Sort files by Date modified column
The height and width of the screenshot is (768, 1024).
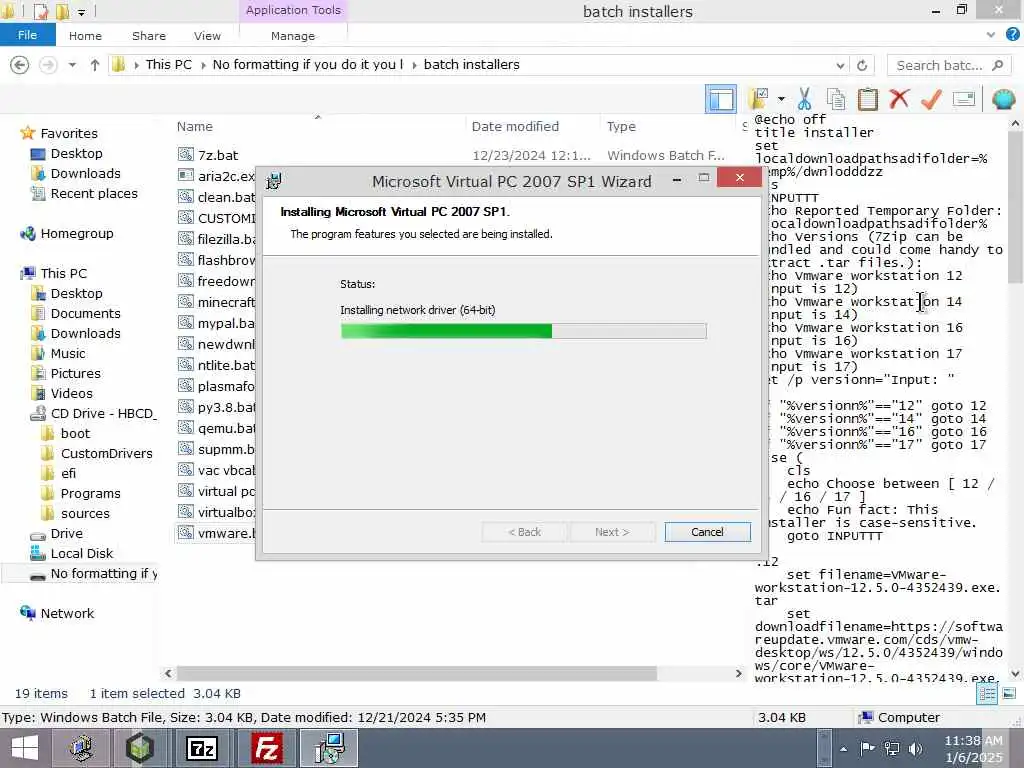(x=515, y=127)
